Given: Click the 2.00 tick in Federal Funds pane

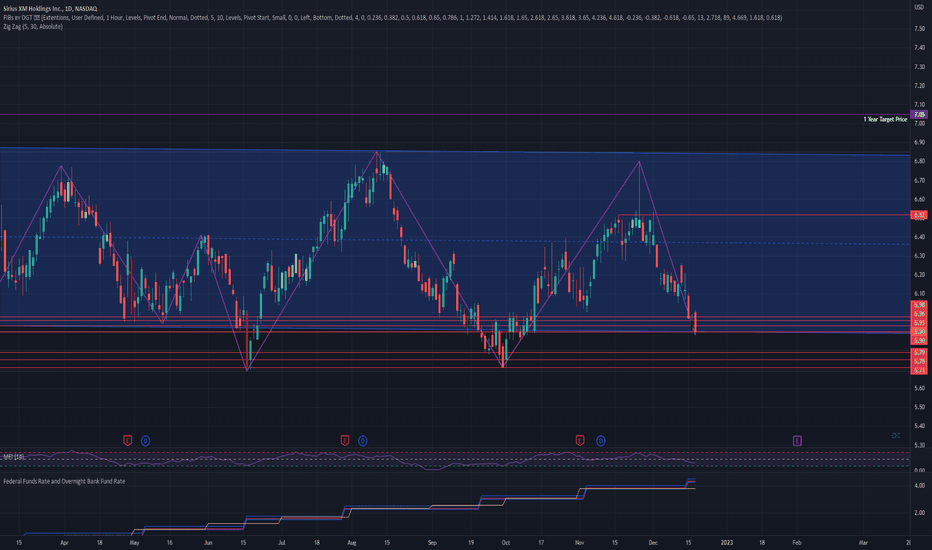Looking at the screenshot, I should (919, 513).
